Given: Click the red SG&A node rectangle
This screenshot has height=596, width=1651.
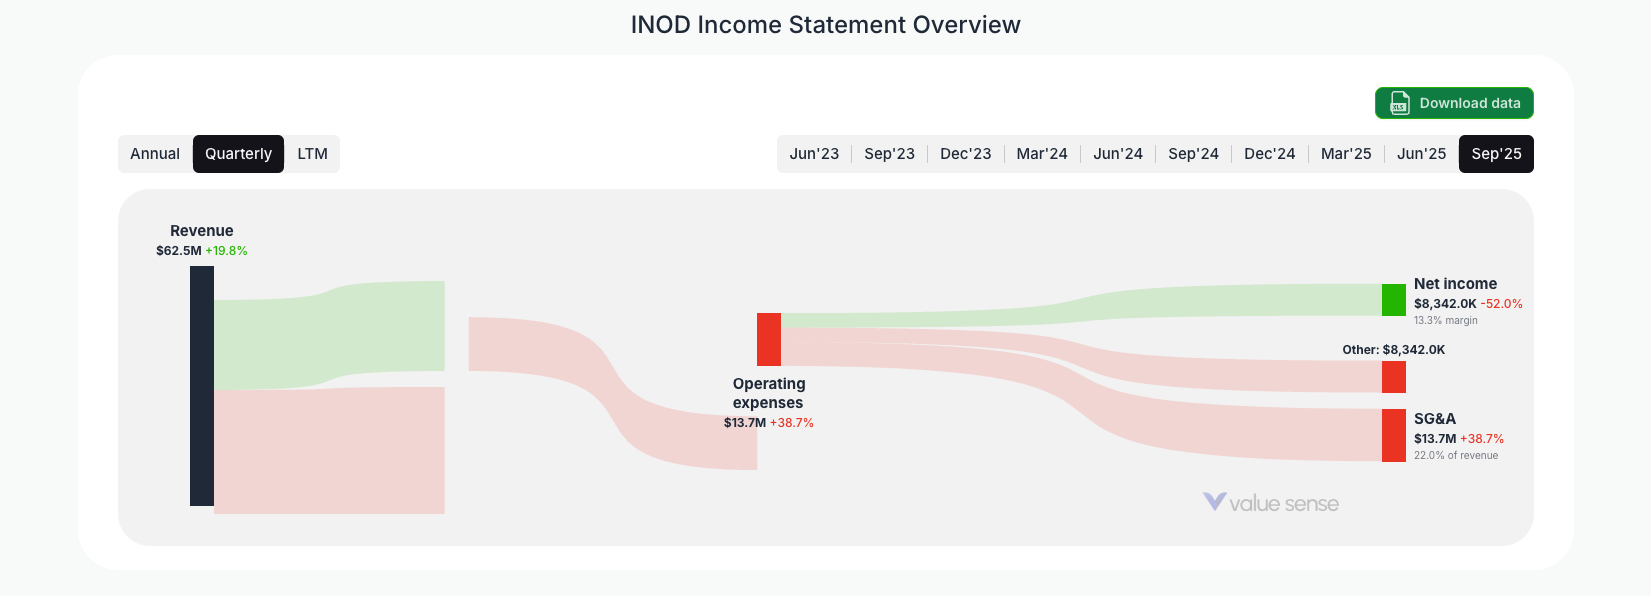Looking at the screenshot, I should (1393, 436).
